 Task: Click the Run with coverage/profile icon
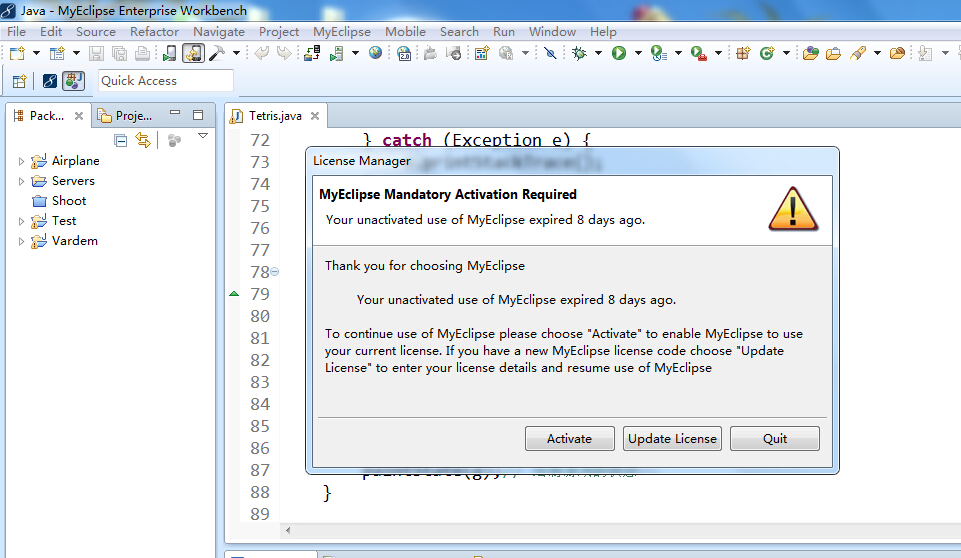click(659, 53)
